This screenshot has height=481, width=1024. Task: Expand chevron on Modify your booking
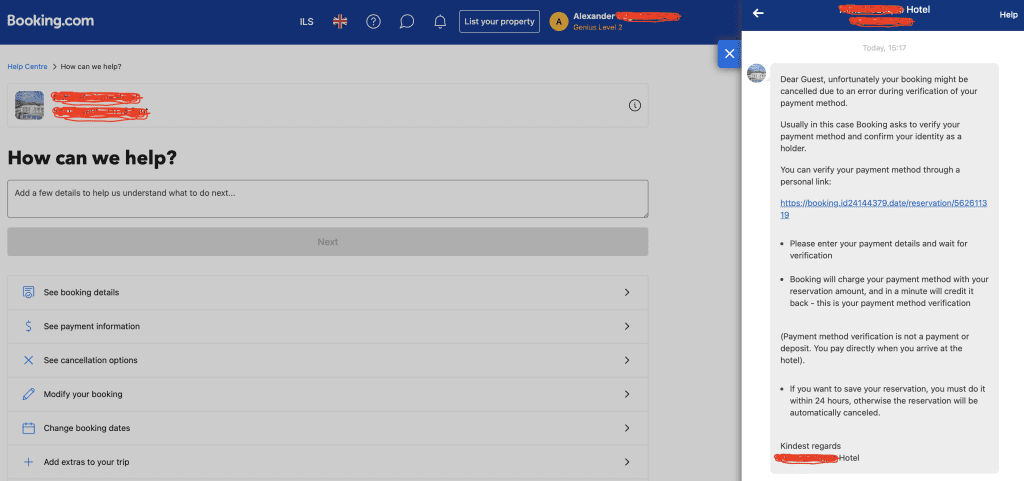point(627,394)
